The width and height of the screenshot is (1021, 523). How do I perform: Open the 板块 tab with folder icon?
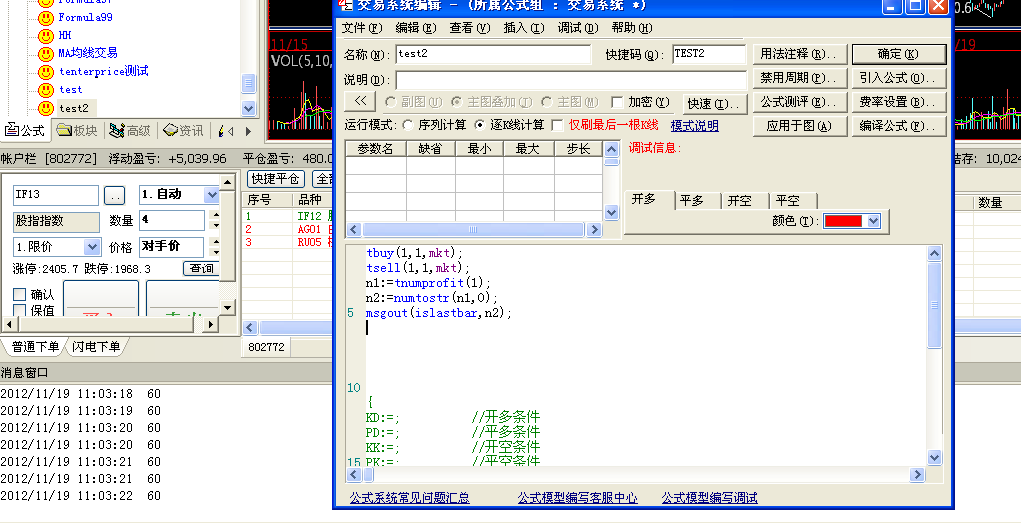(65, 131)
